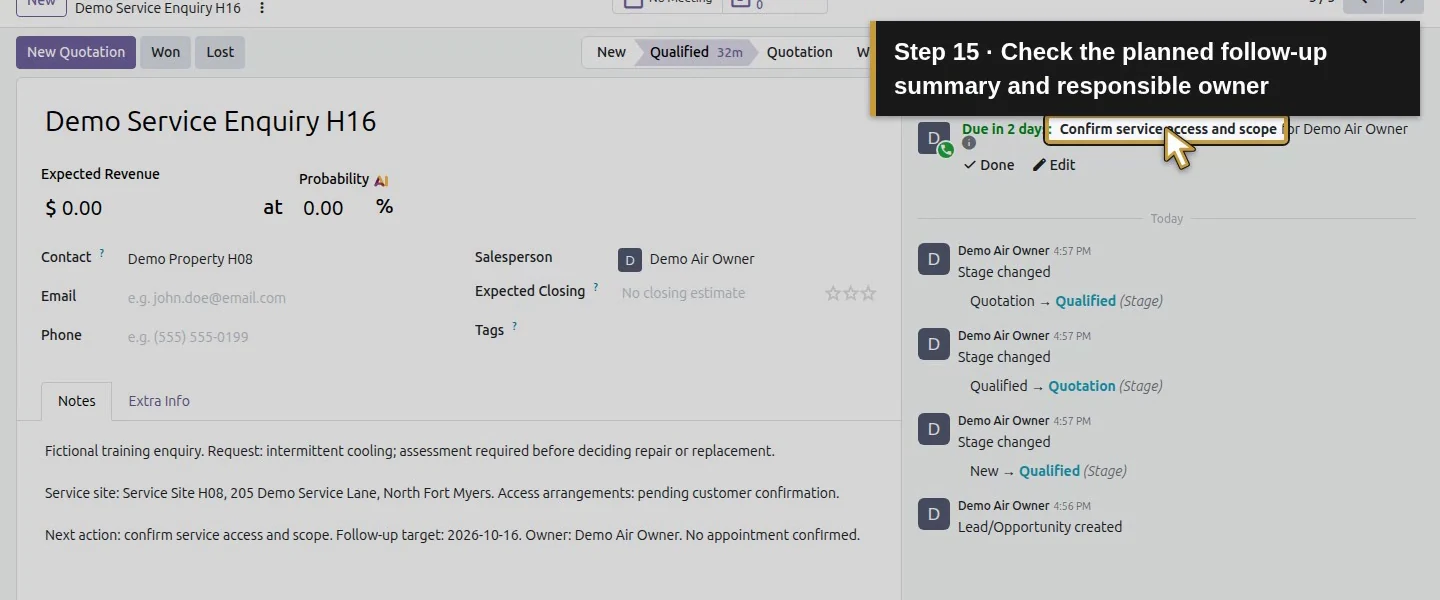Mark the planned activity as Done
This screenshot has height=600, width=1440.
click(988, 165)
